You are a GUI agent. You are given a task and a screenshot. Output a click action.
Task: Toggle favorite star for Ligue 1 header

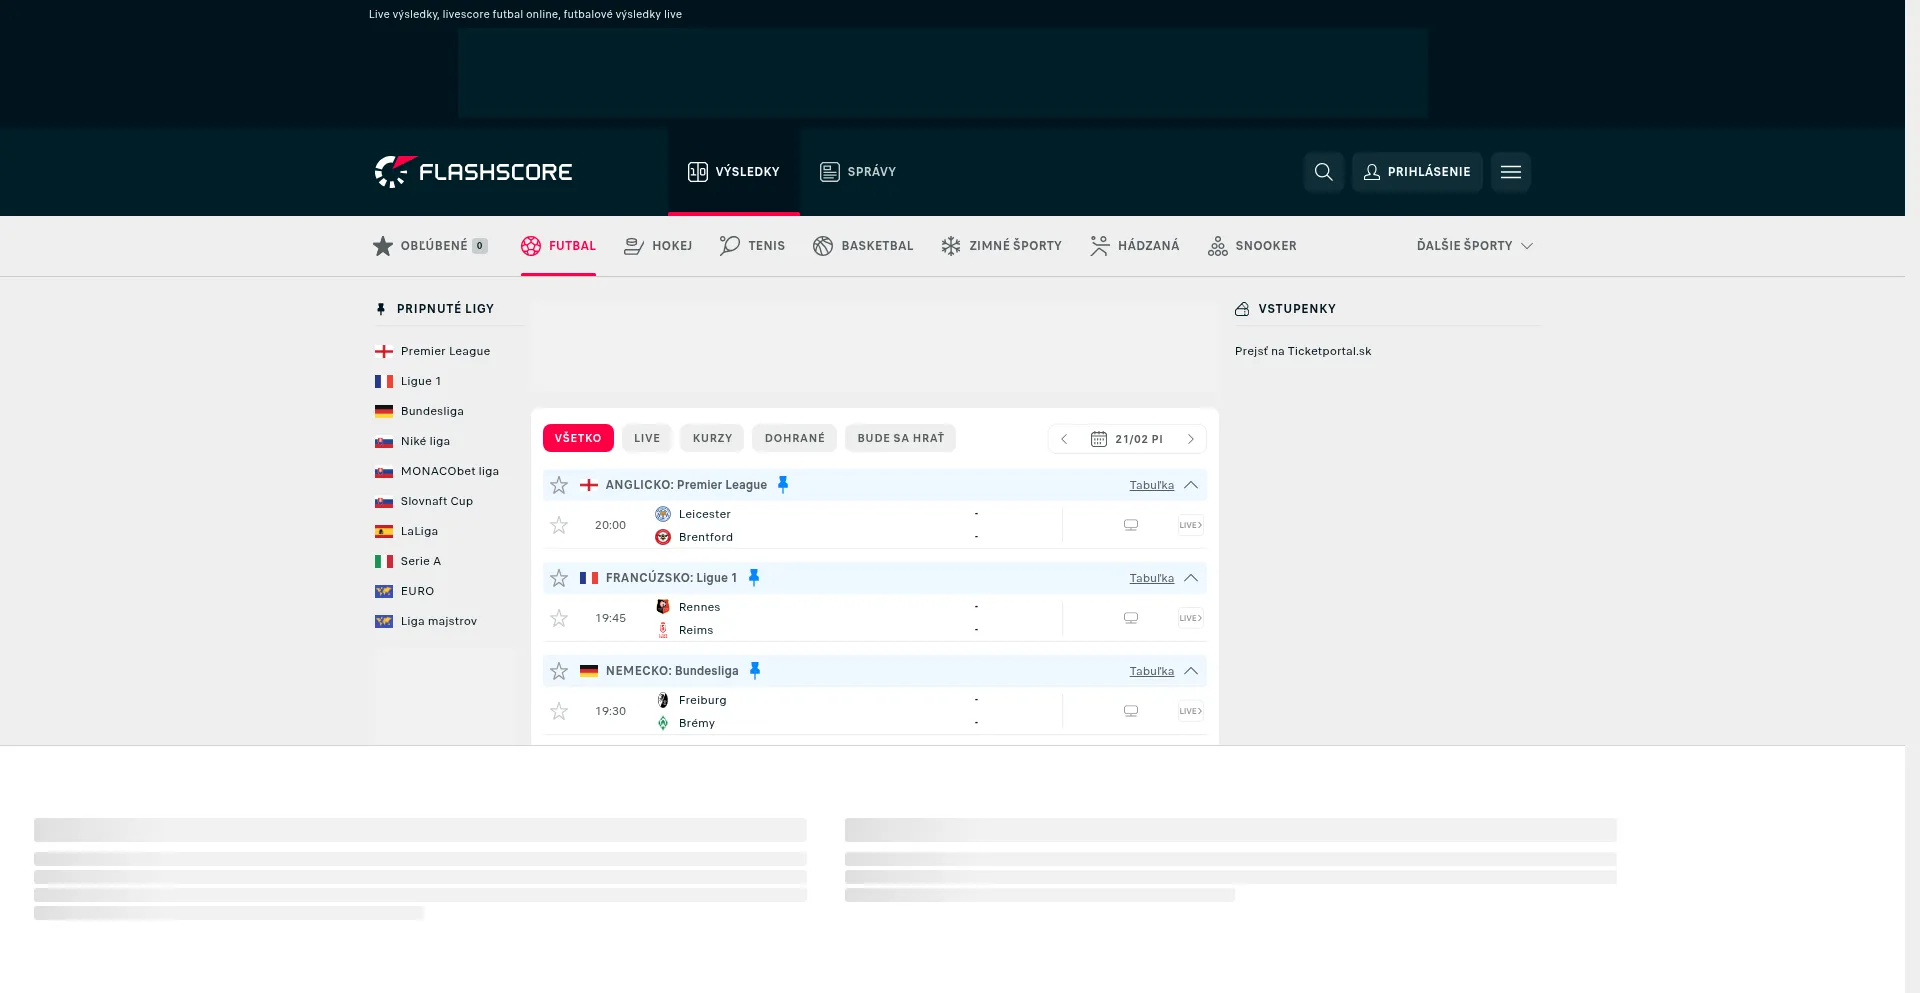[x=559, y=578]
